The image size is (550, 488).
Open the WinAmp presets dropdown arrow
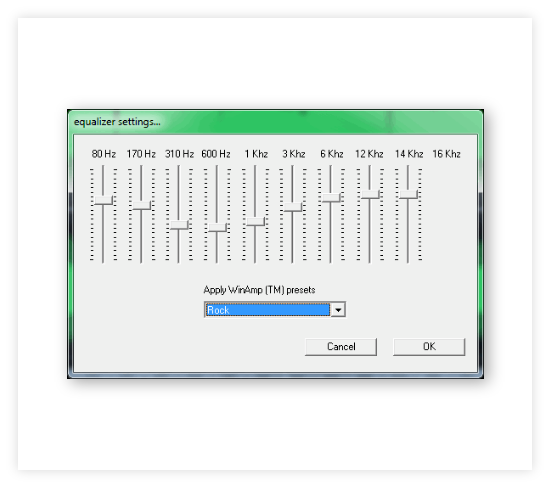pos(338,310)
